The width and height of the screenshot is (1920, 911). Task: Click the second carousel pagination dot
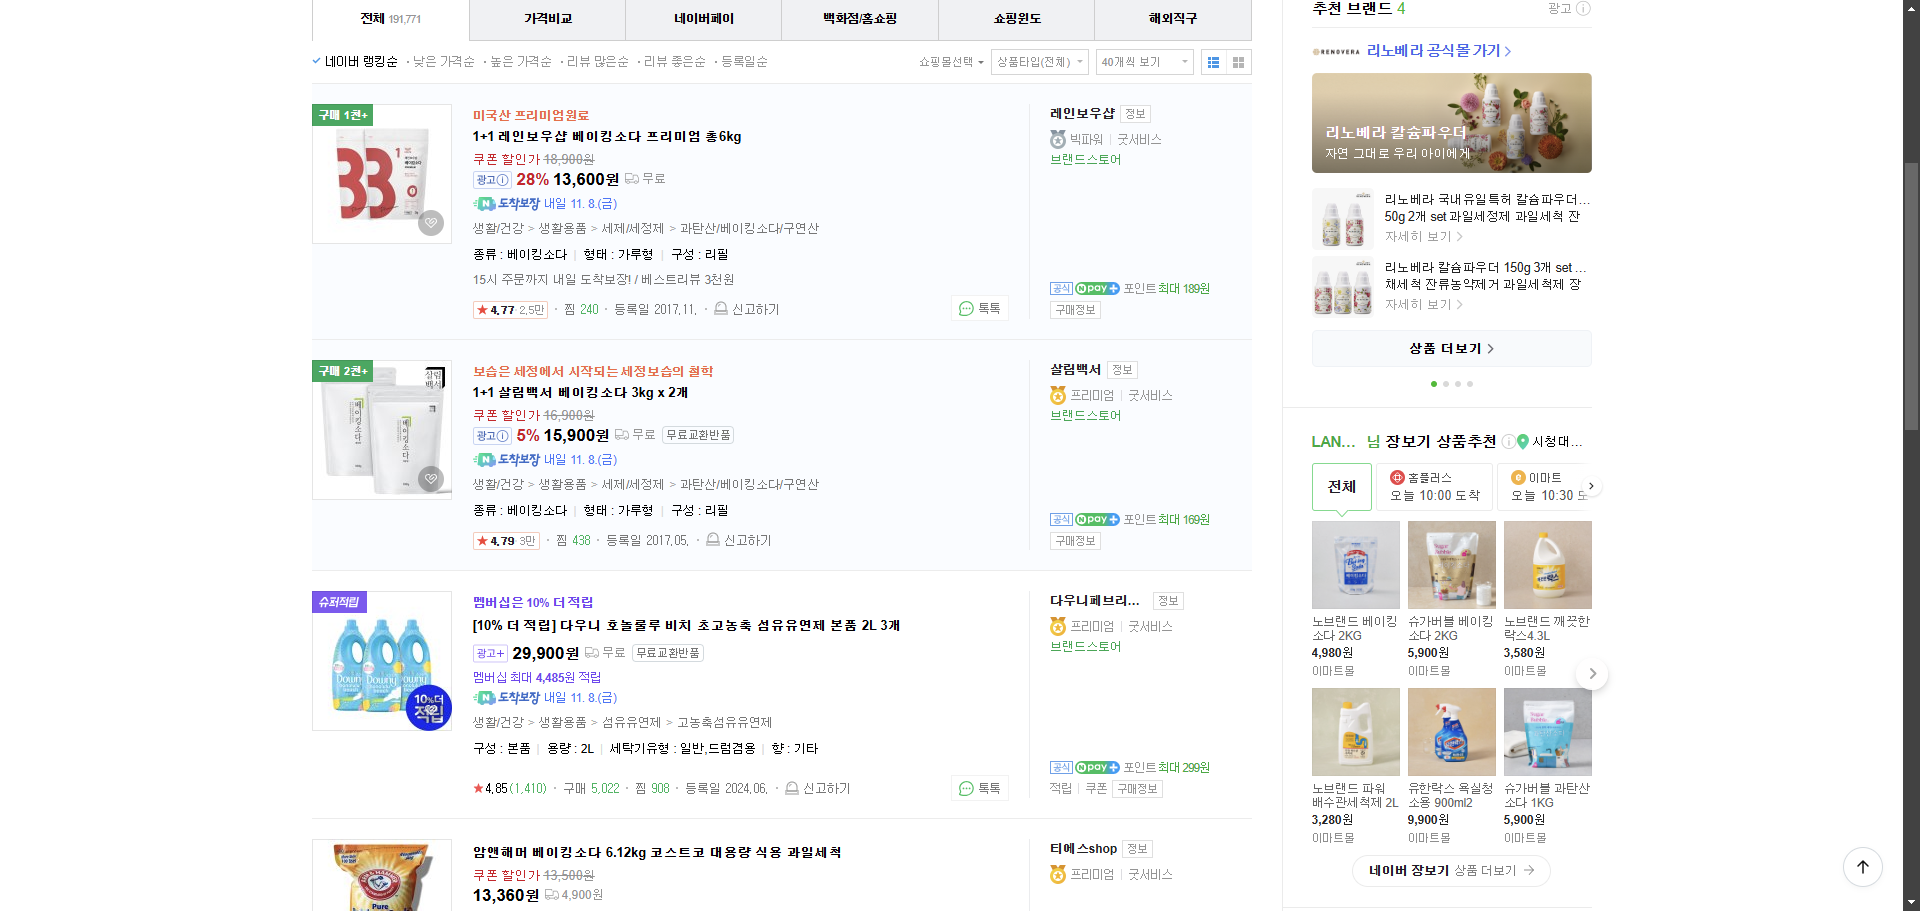click(x=1445, y=383)
